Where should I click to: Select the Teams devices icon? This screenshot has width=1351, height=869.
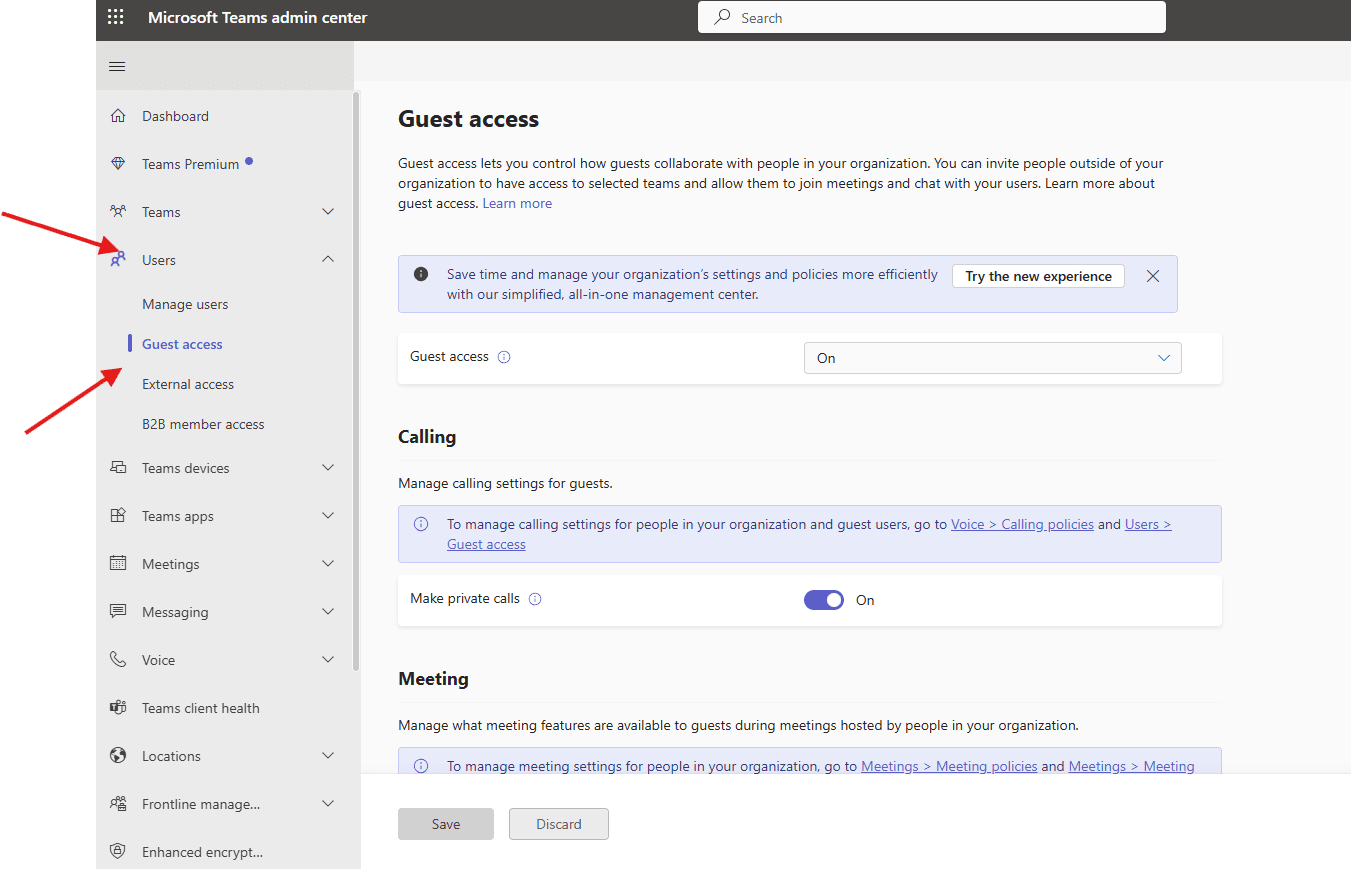pyautogui.click(x=117, y=467)
